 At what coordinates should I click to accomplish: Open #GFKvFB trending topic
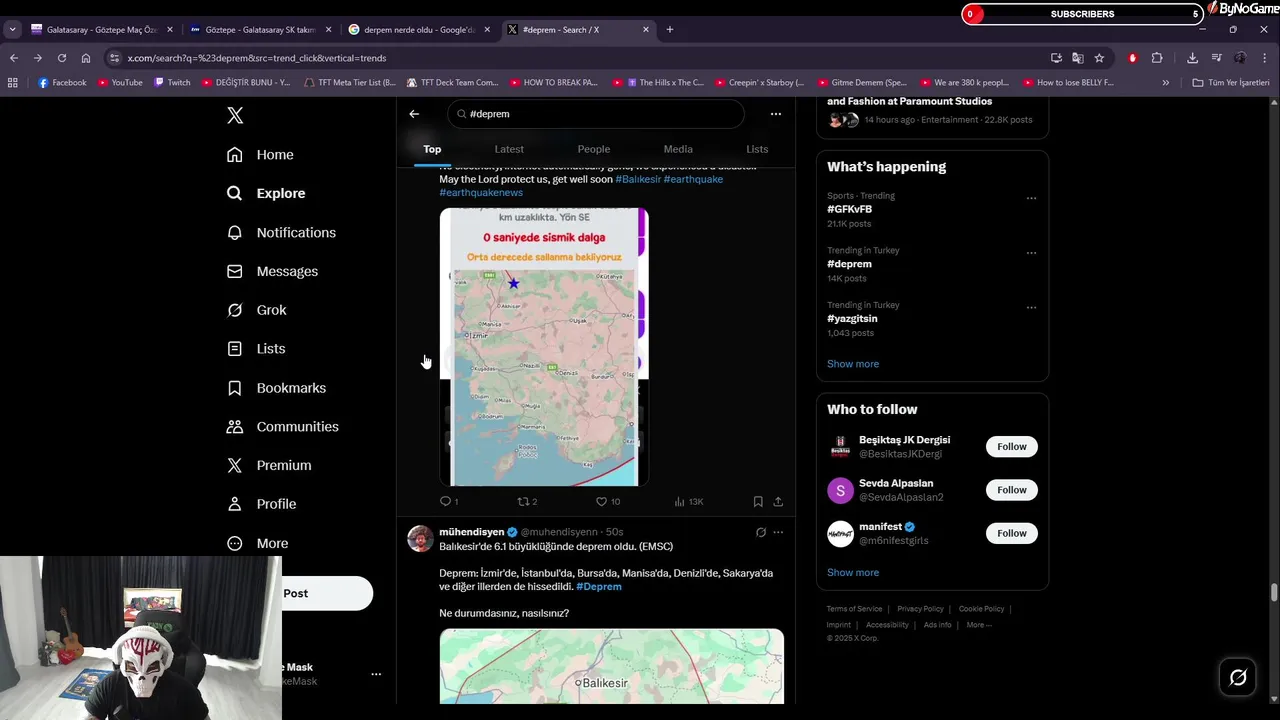[849, 209]
